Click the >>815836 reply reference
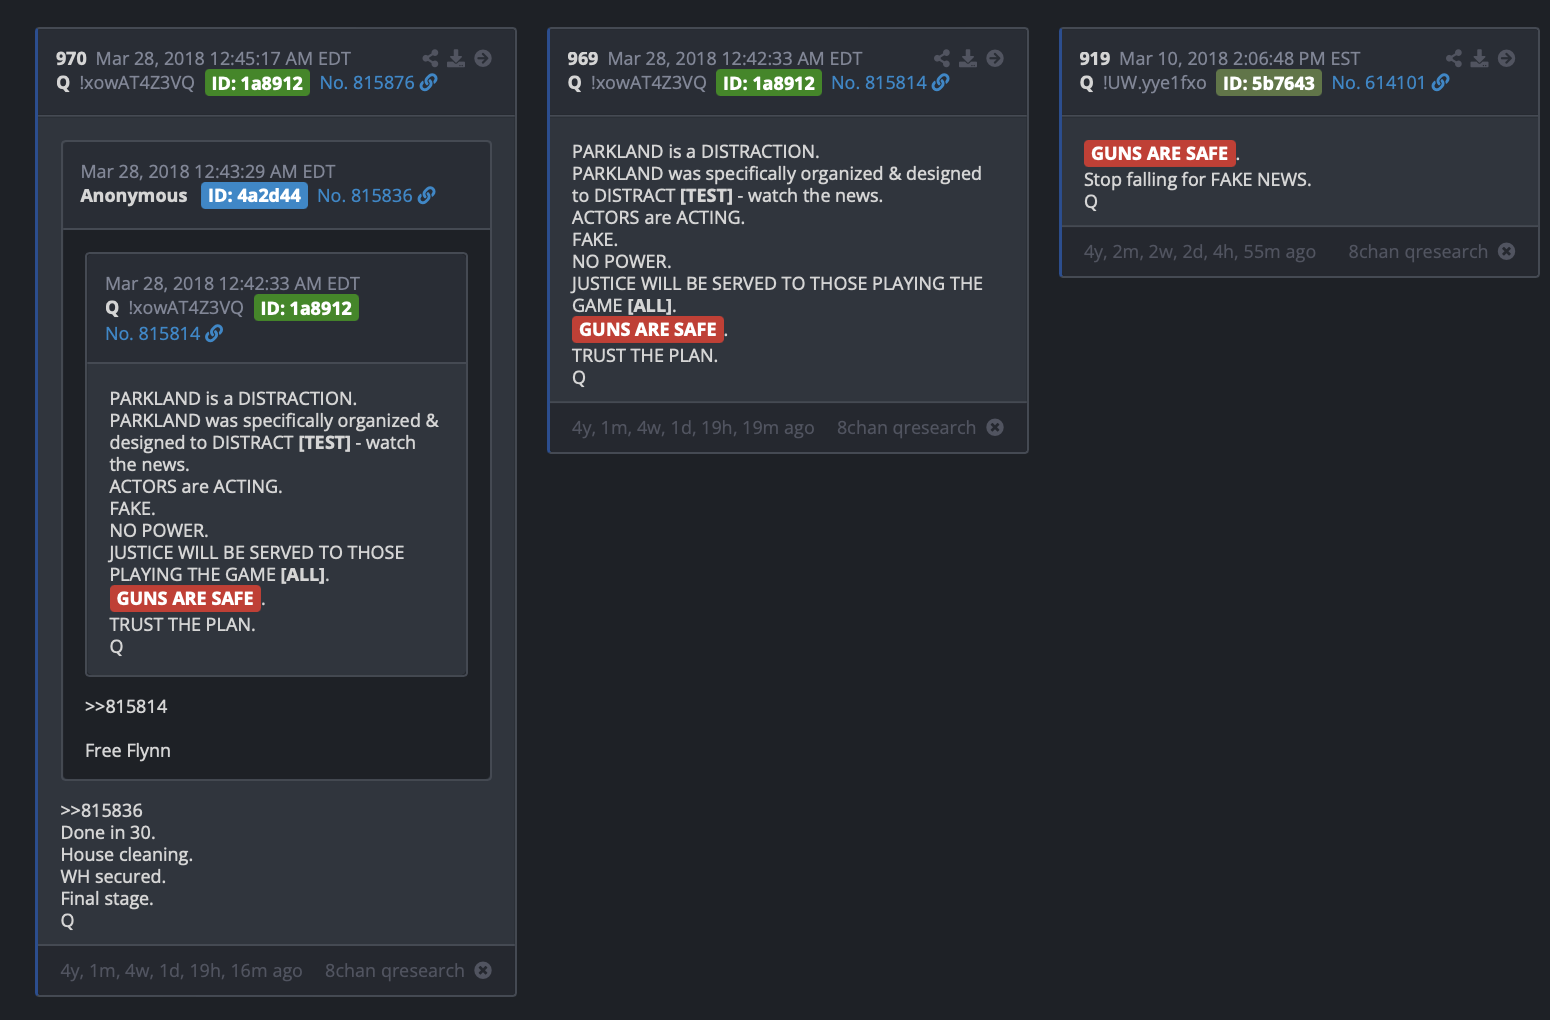 (x=101, y=810)
